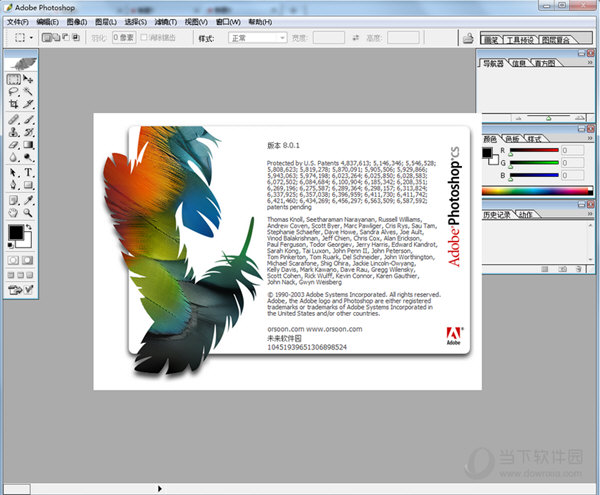Open the History palette flyout menu
The image size is (600, 495).
click(x=590, y=214)
